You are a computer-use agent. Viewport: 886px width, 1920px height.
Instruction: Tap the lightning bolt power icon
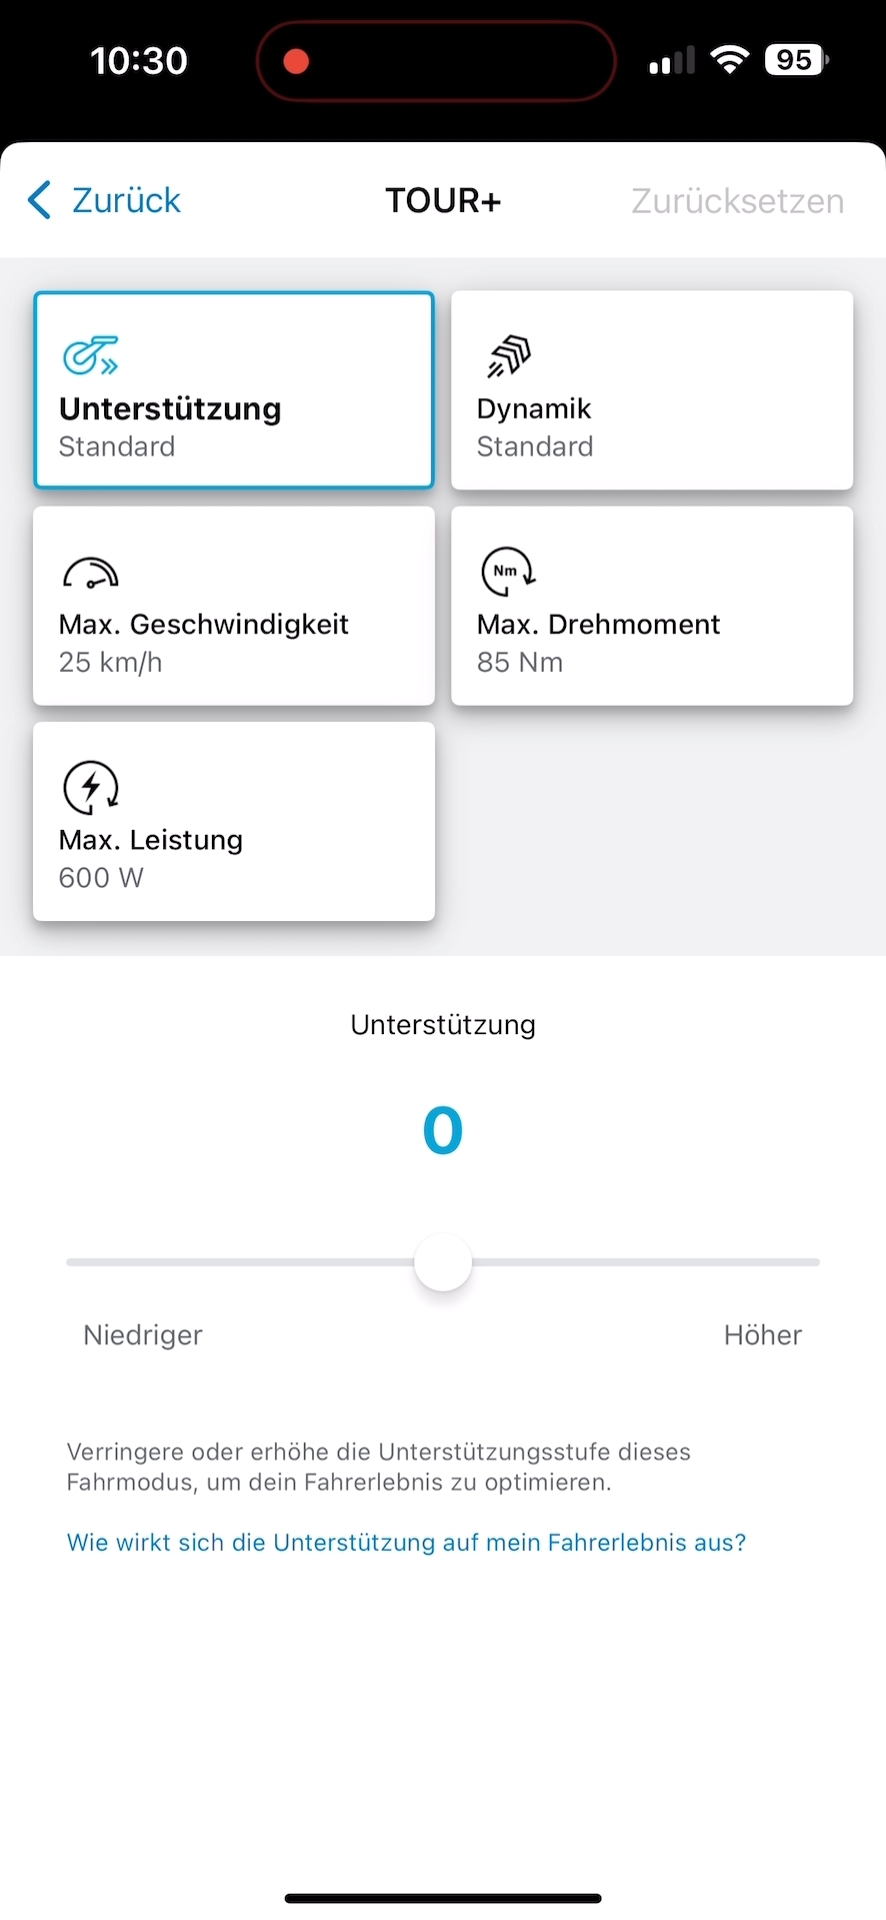[x=91, y=787]
